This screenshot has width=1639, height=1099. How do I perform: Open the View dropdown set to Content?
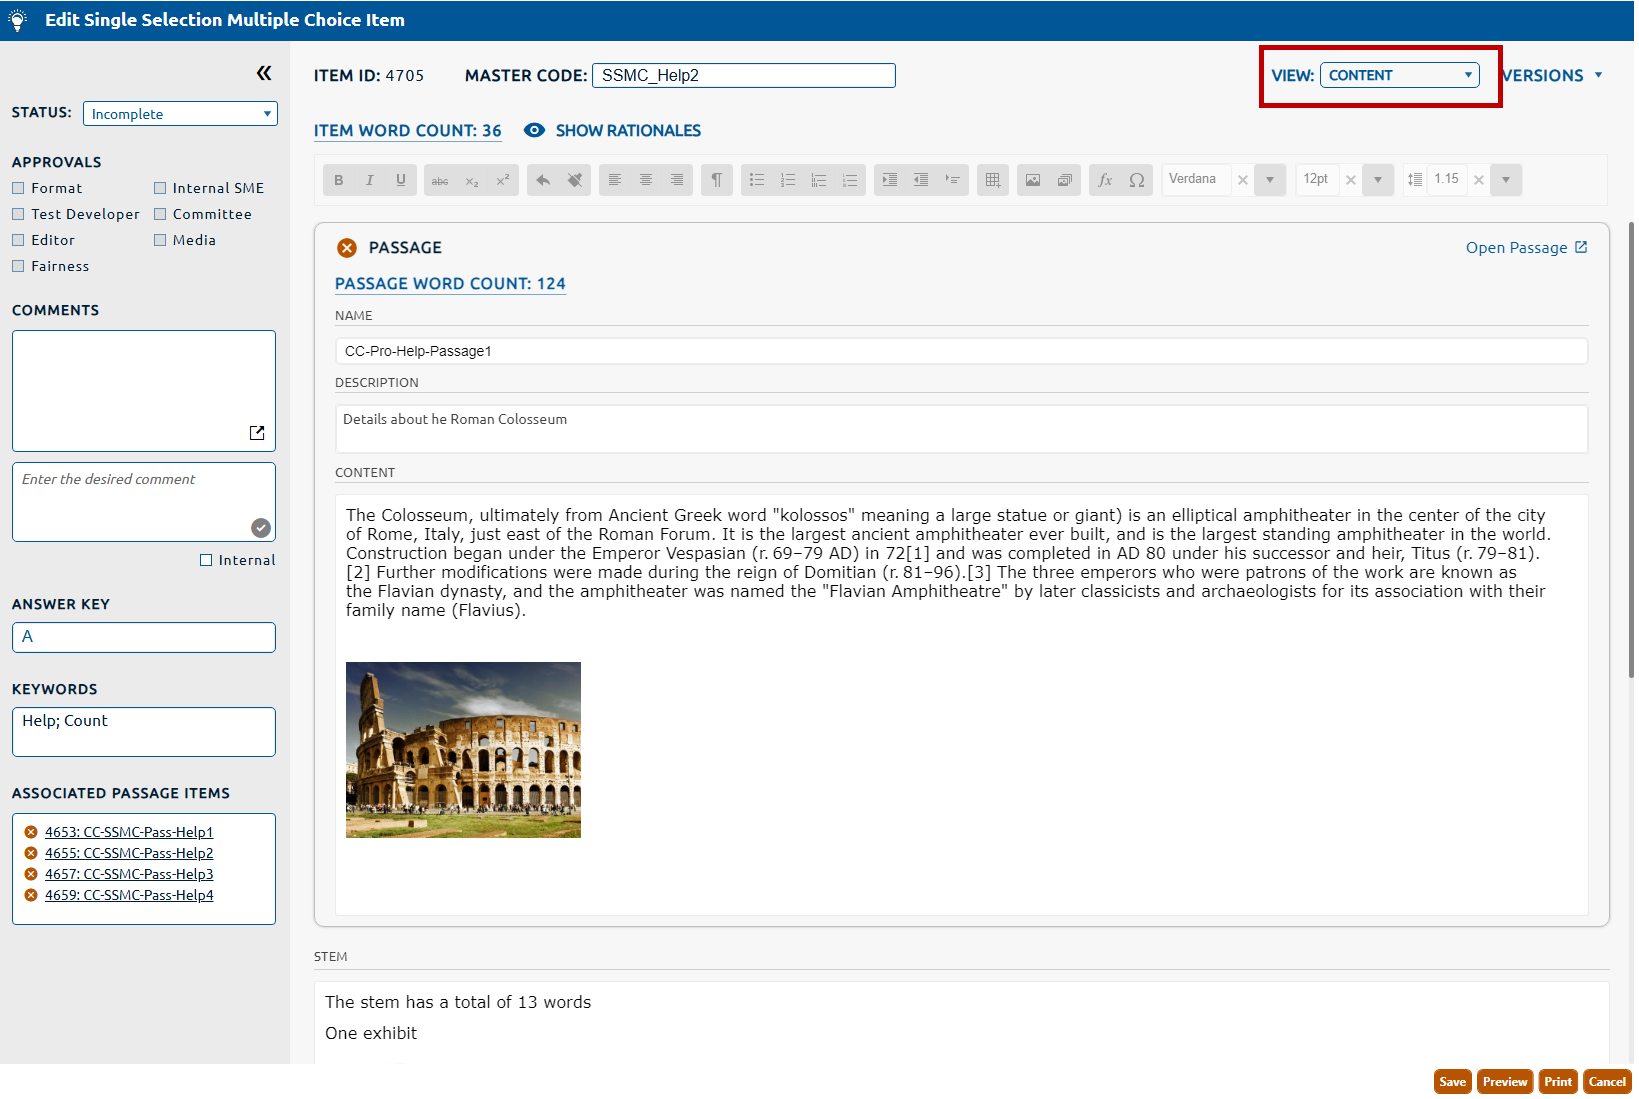click(x=1399, y=75)
